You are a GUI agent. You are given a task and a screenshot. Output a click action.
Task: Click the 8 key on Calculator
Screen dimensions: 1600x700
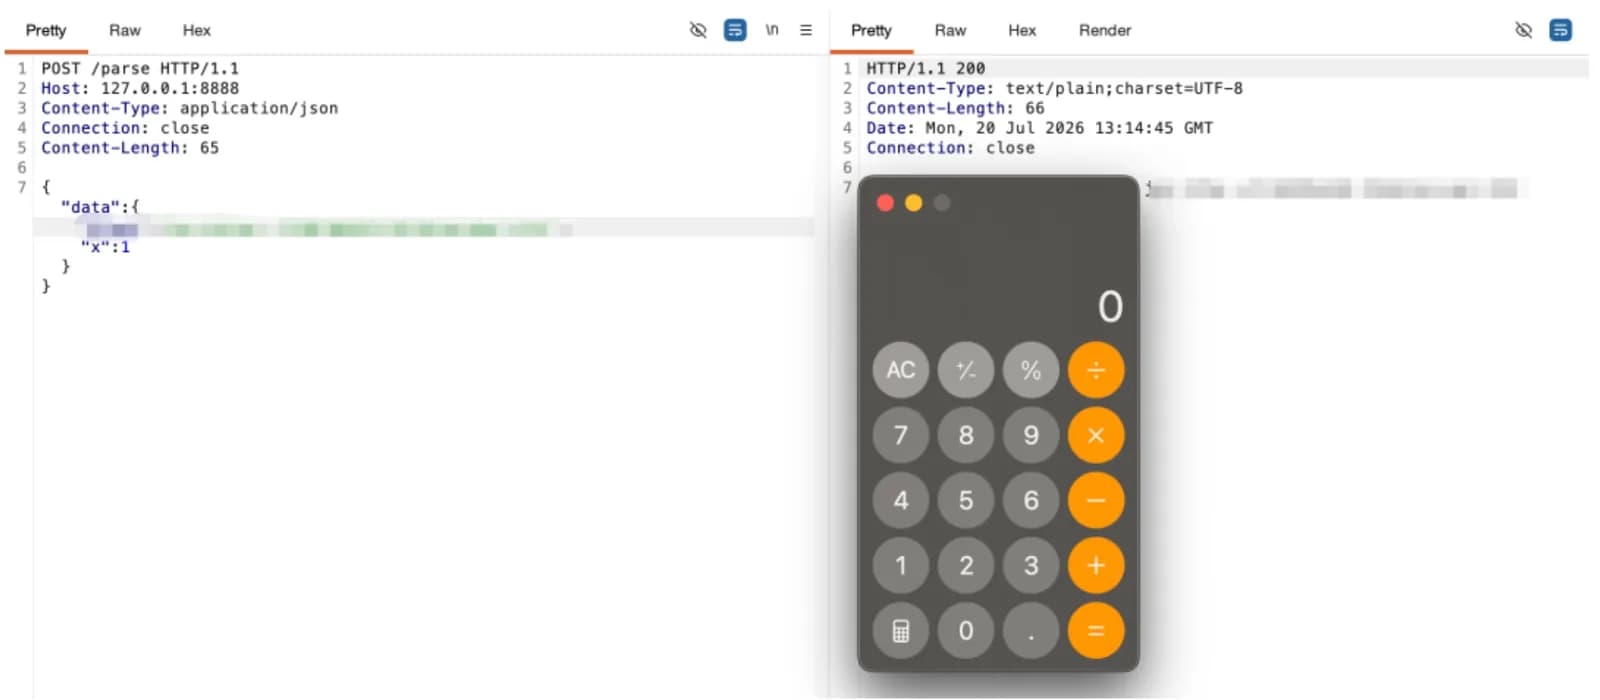(x=966, y=435)
